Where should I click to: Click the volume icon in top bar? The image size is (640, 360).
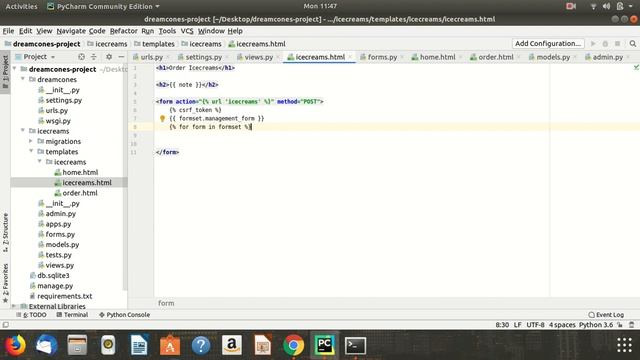pos(607,6)
